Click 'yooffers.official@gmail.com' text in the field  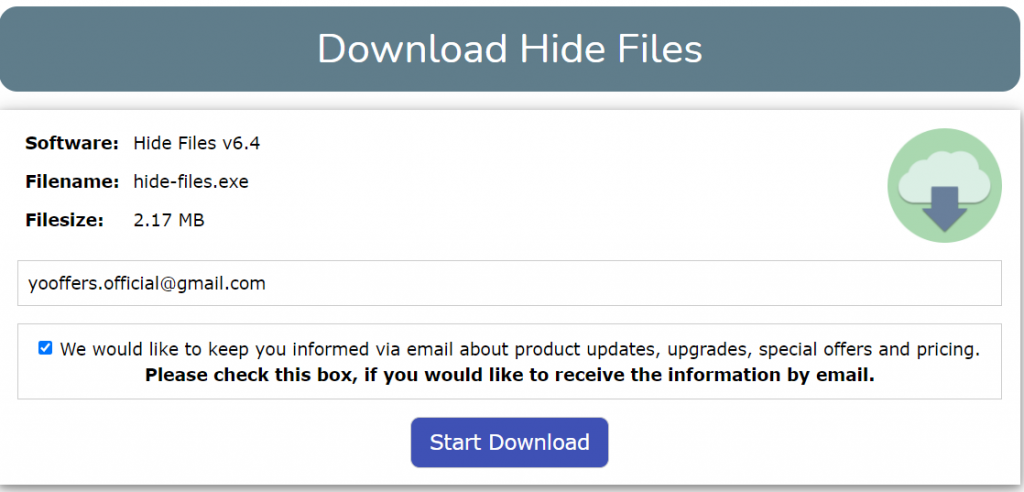click(147, 284)
